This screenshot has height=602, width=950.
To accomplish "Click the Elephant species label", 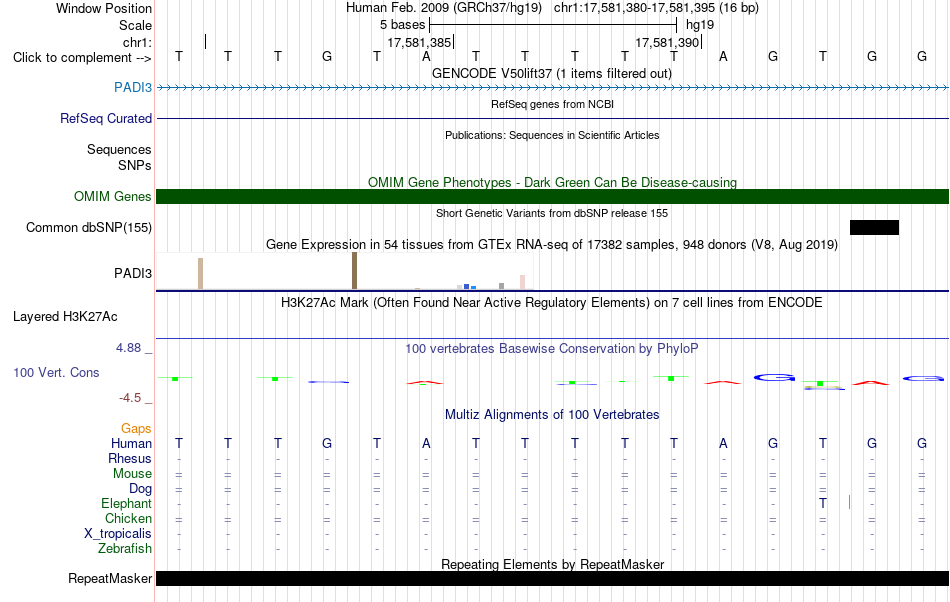I will coord(126,503).
